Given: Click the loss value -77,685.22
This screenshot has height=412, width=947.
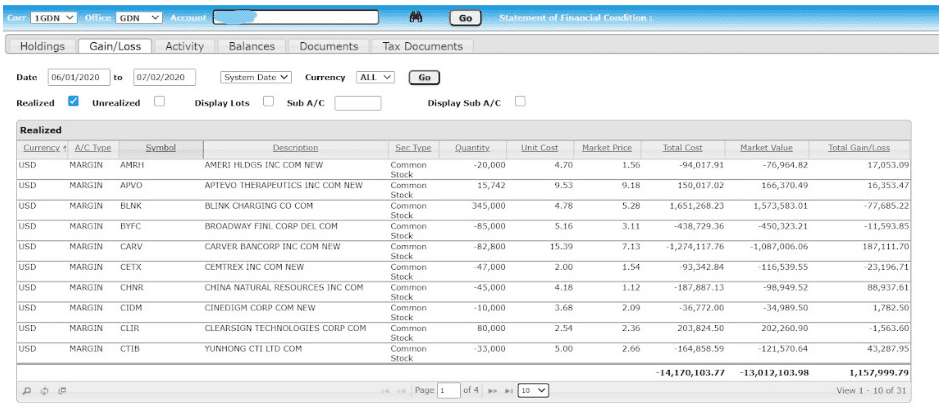Looking at the screenshot, I should coord(884,205).
